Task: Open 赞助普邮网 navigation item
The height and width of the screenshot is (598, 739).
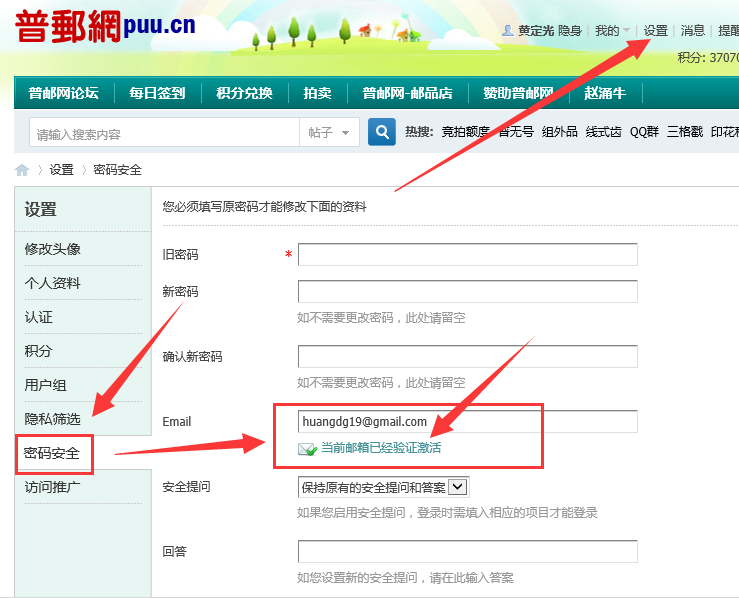Action: (x=518, y=93)
